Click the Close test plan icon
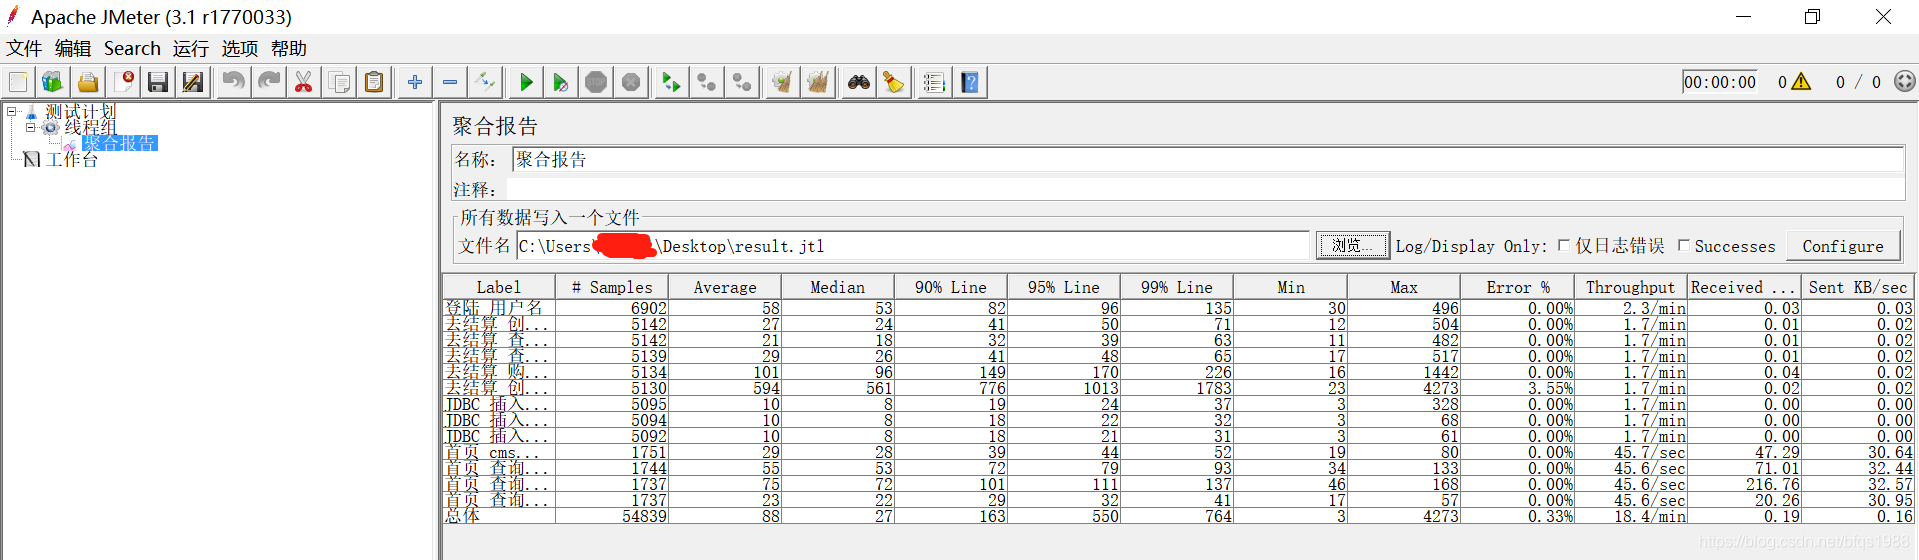 pos(124,82)
